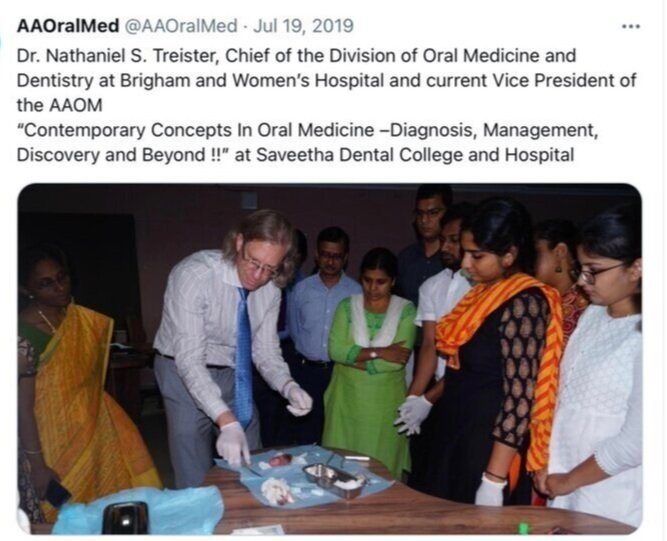Viewport: 667px width, 541px height.
Task: Click the text 'Brigham and Women's Hospital'
Action: pyautogui.click(x=252, y=80)
